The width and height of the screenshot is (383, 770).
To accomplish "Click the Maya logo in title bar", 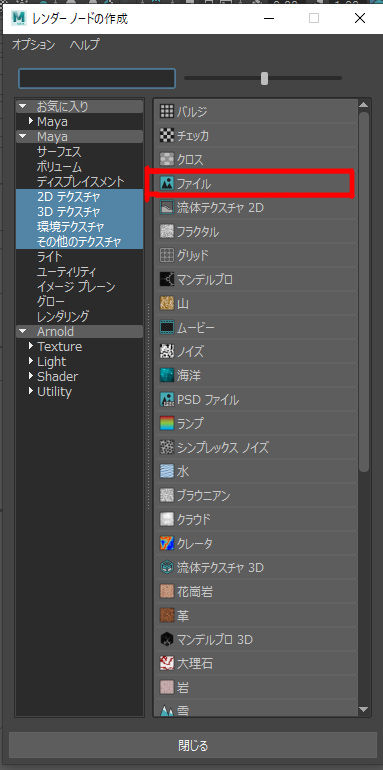I will (x=19, y=18).
